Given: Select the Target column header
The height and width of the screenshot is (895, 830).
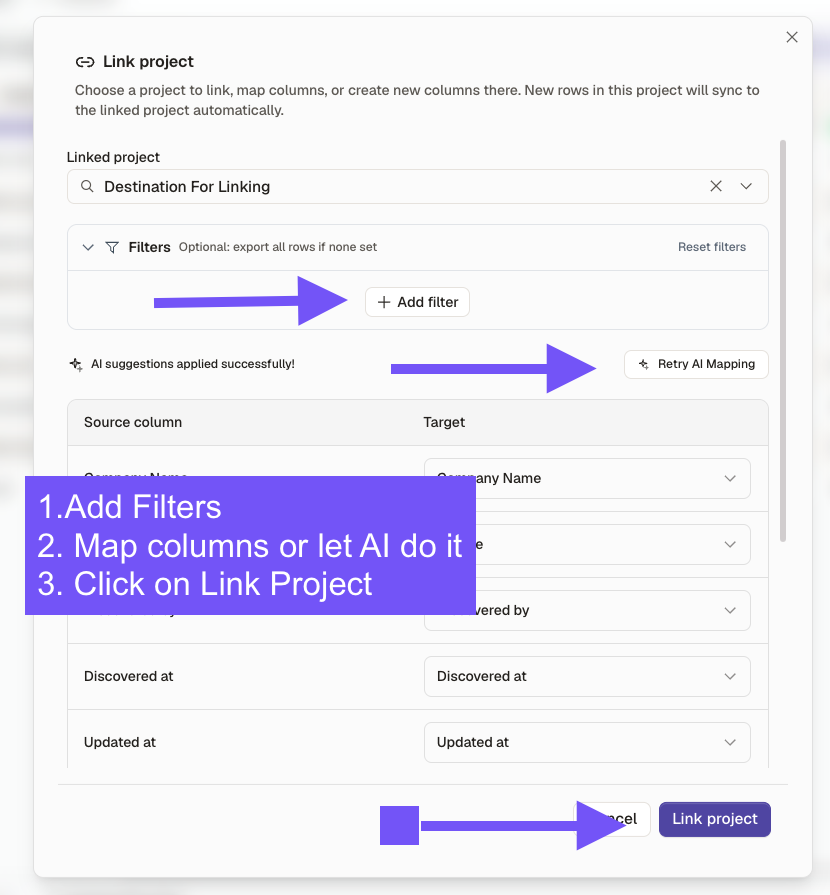Looking at the screenshot, I should click(x=444, y=422).
